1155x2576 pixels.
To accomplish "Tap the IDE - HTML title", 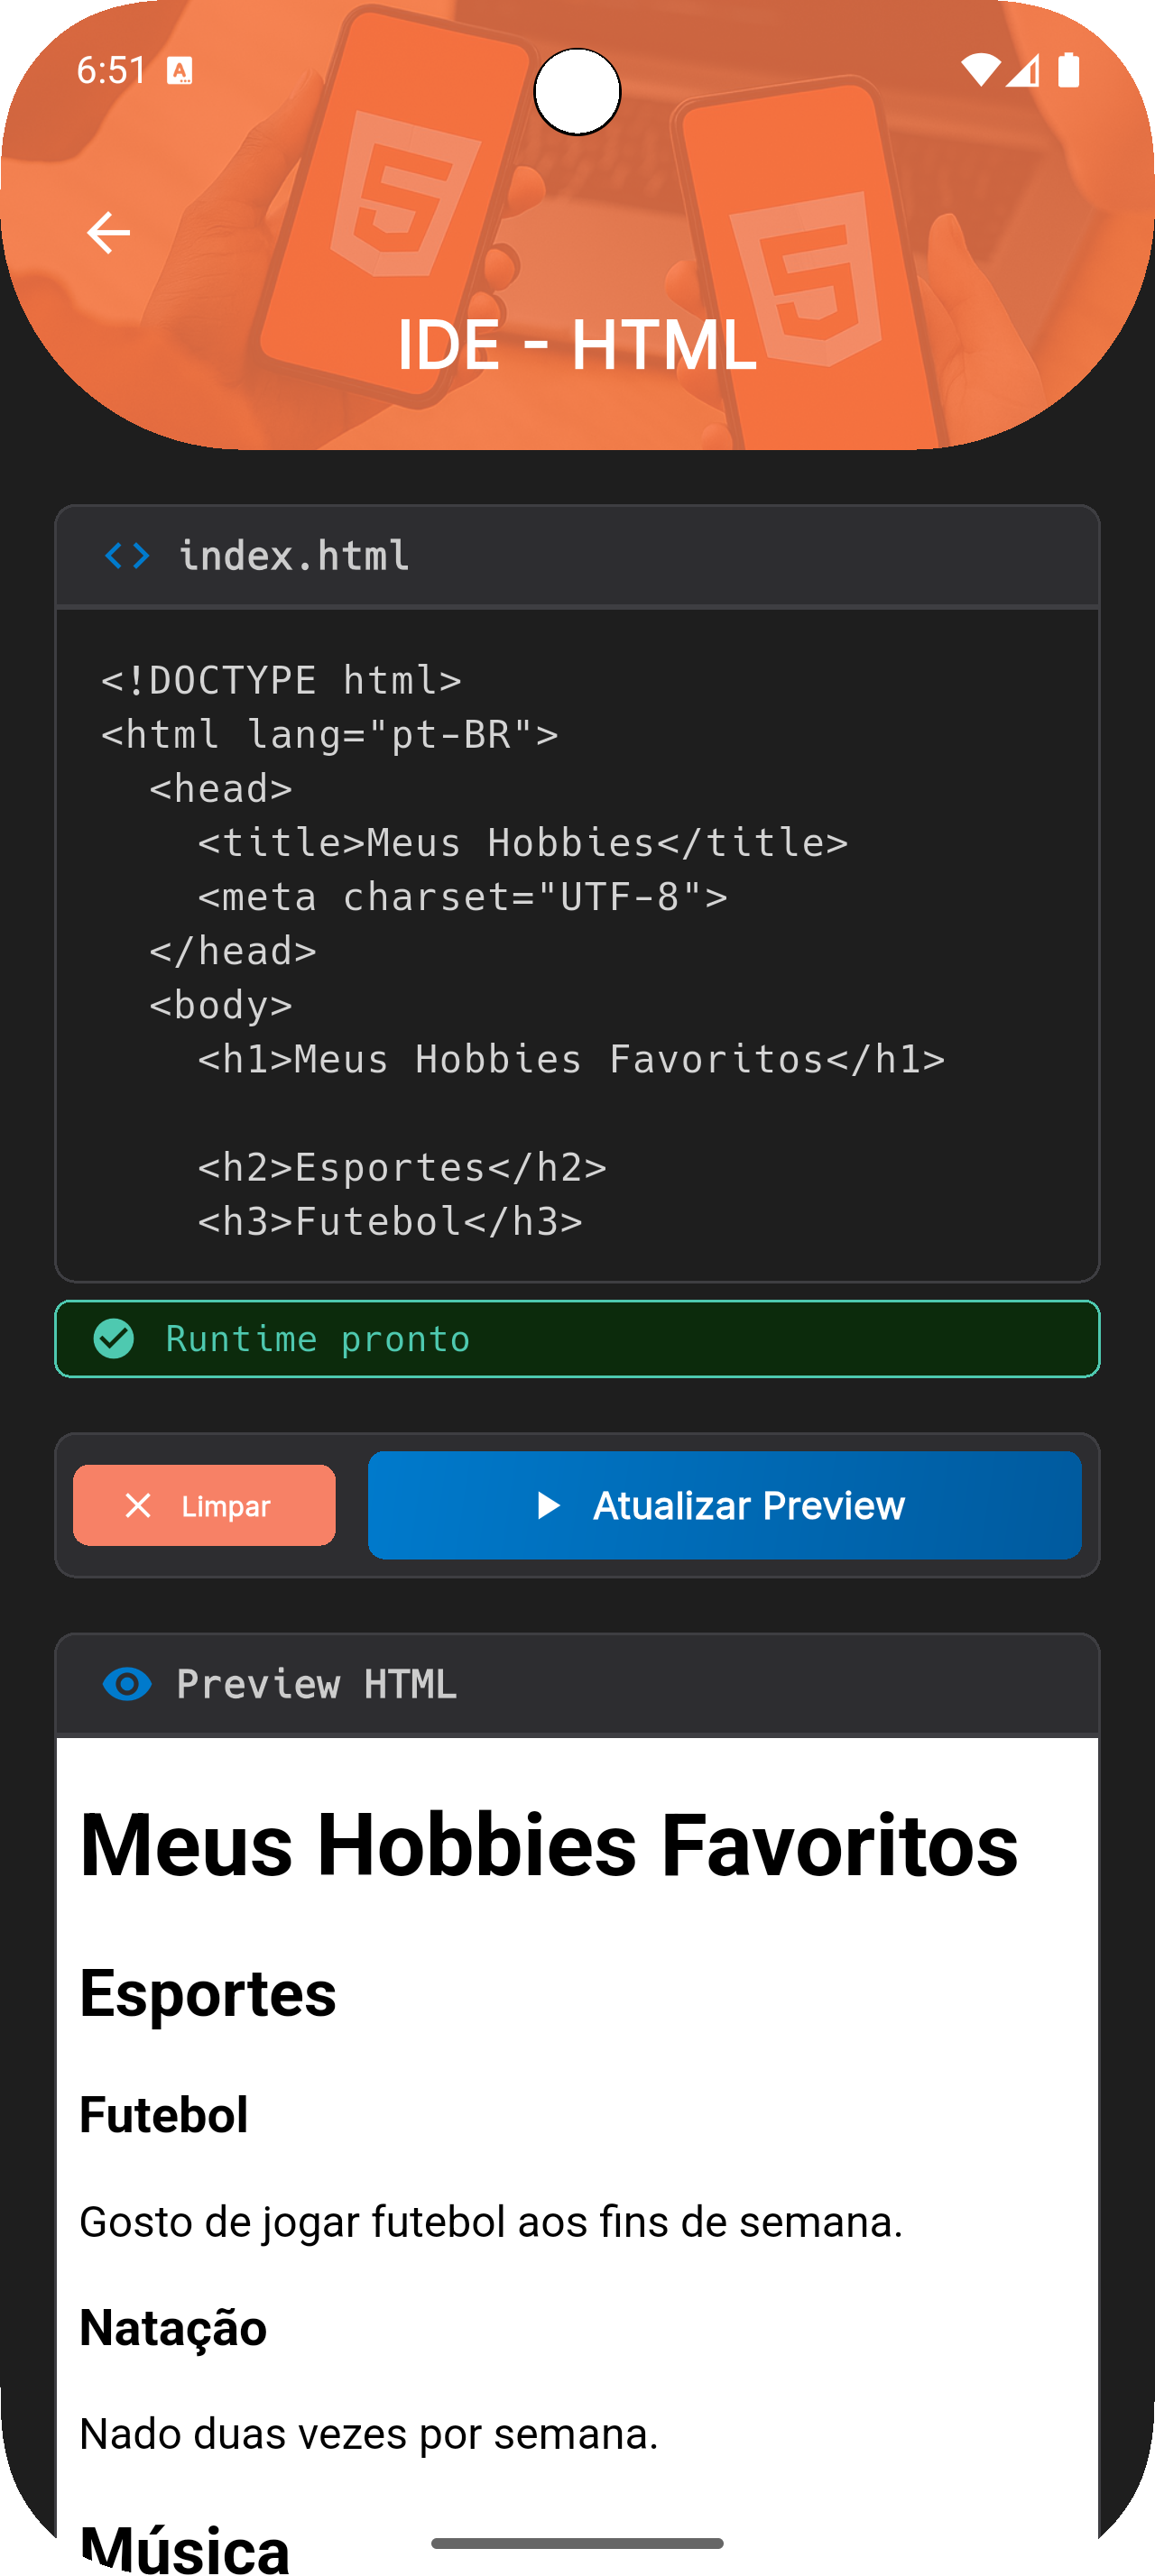I will tap(577, 345).
